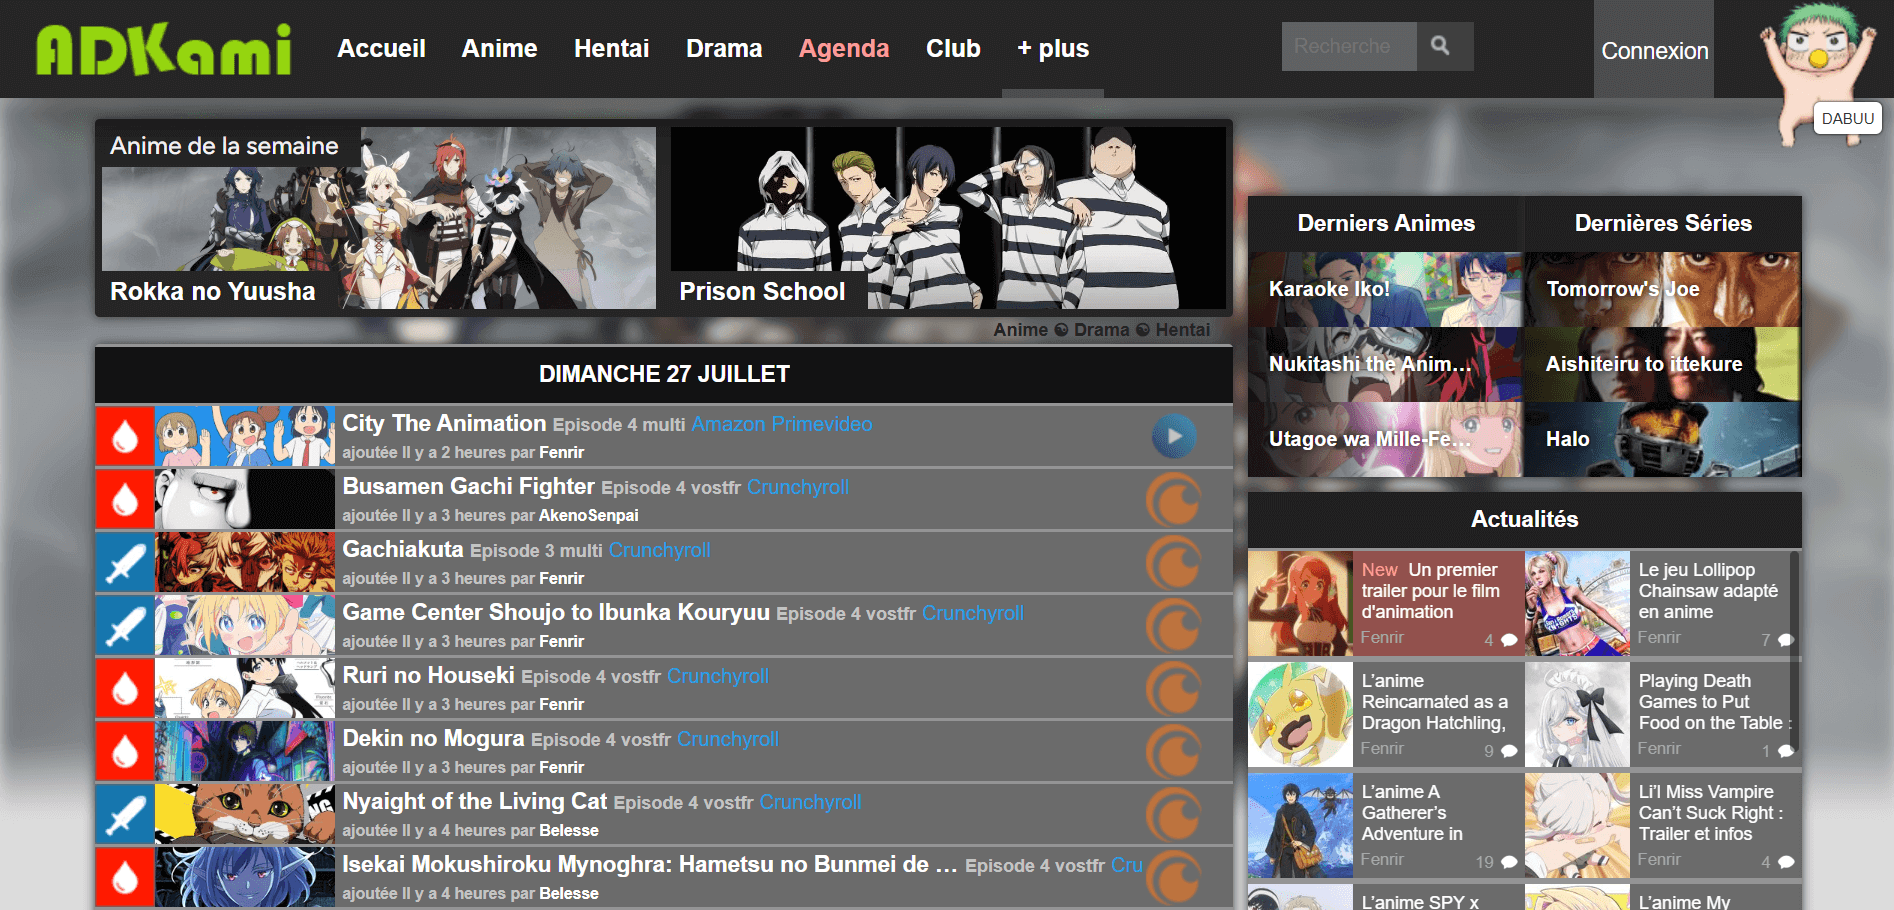Click the blue sword icon beside Gachiakuta
This screenshot has width=1894, height=910.
coord(125,562)
